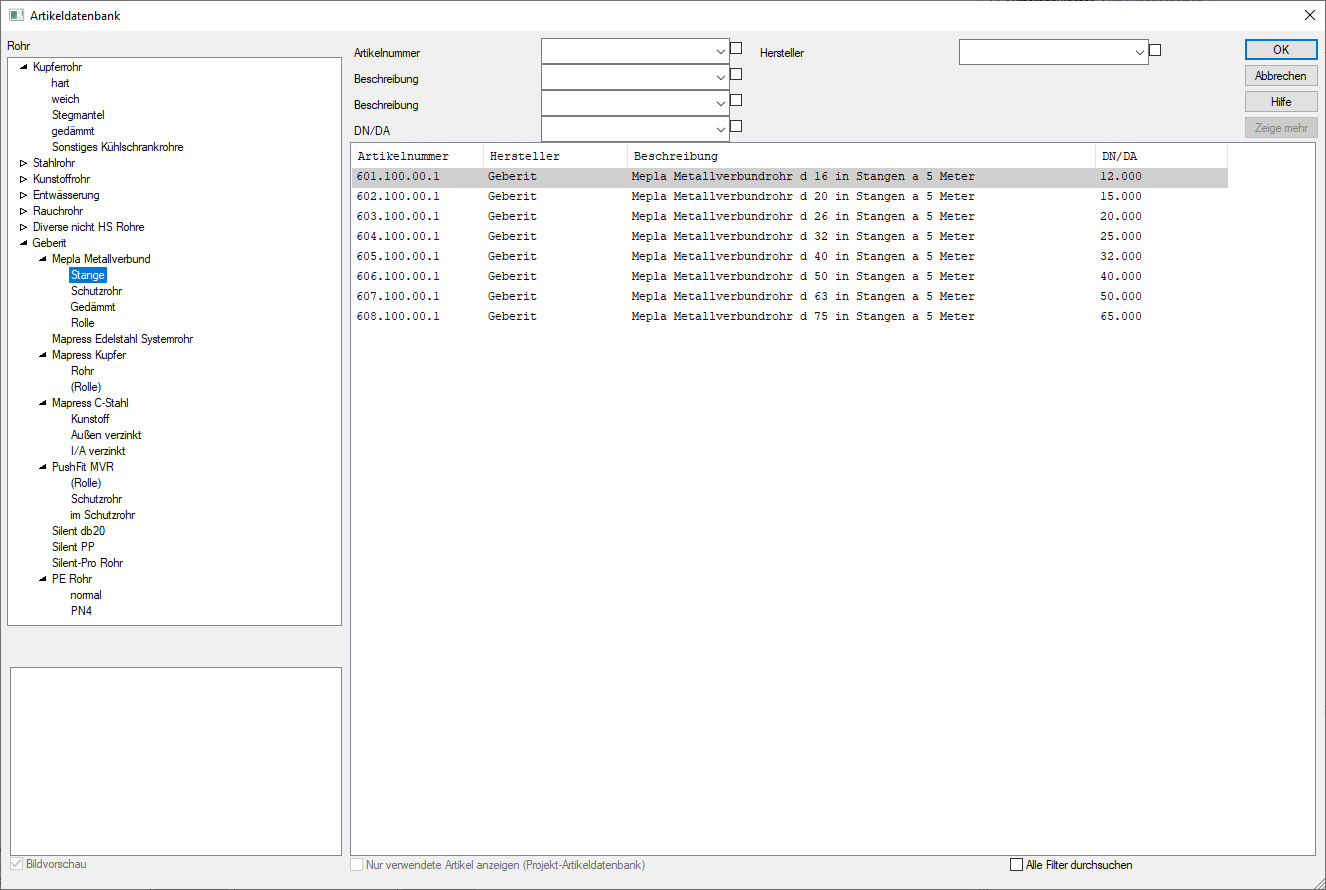Tick the checkbox beside the Hersteller filter
Viewport: 1326px width, 890px height.
(x=1155, y=50)
